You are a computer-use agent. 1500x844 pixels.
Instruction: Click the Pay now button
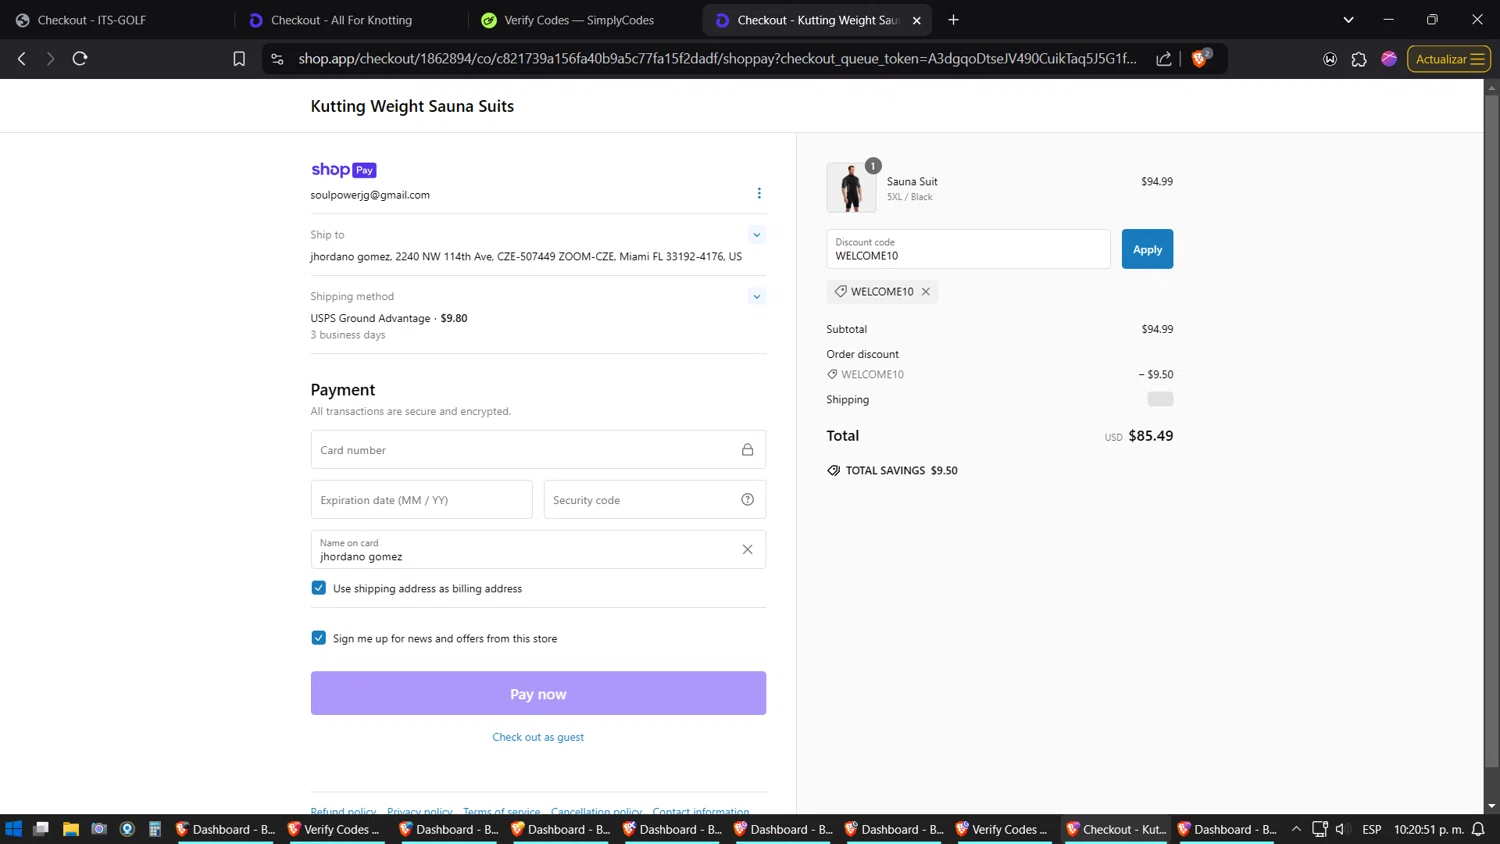(x=538, y=693)
